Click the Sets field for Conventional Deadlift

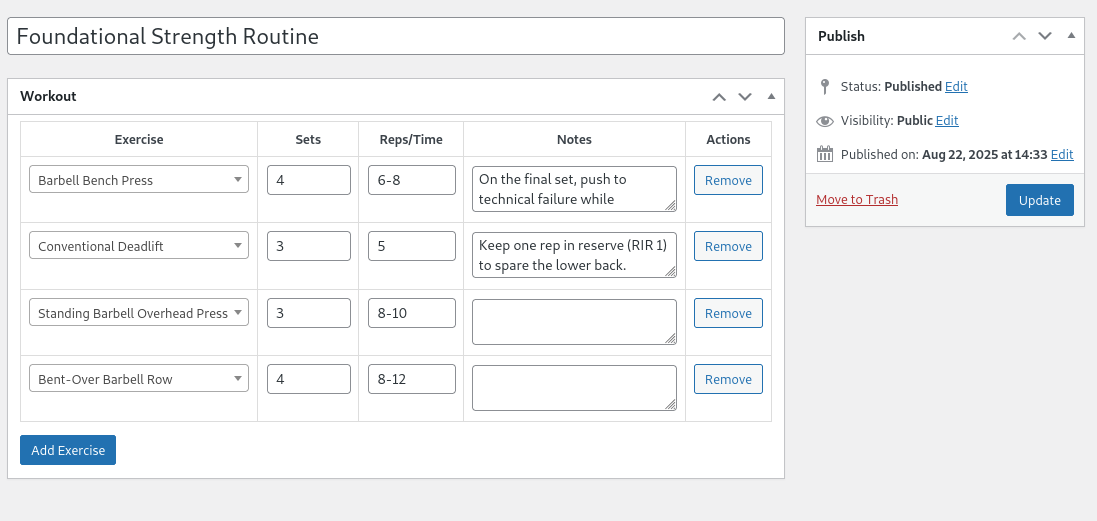coord(308,246)
